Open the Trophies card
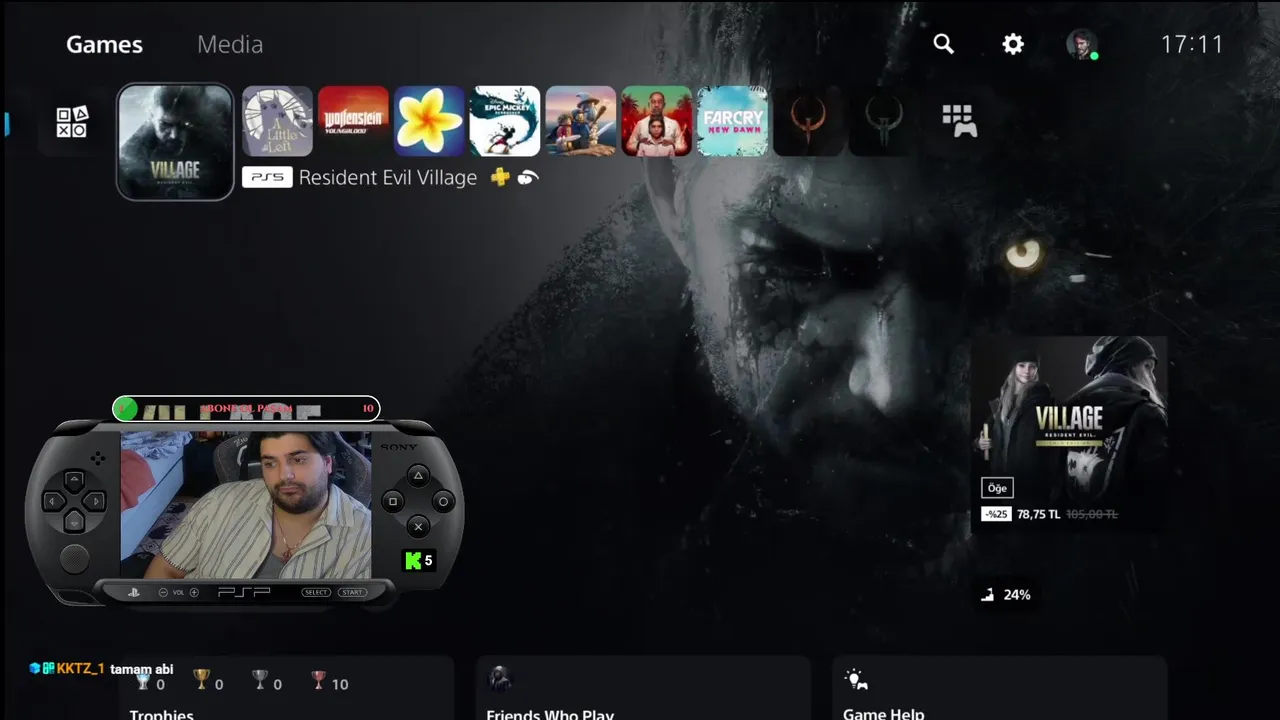 tap(286, 688)
